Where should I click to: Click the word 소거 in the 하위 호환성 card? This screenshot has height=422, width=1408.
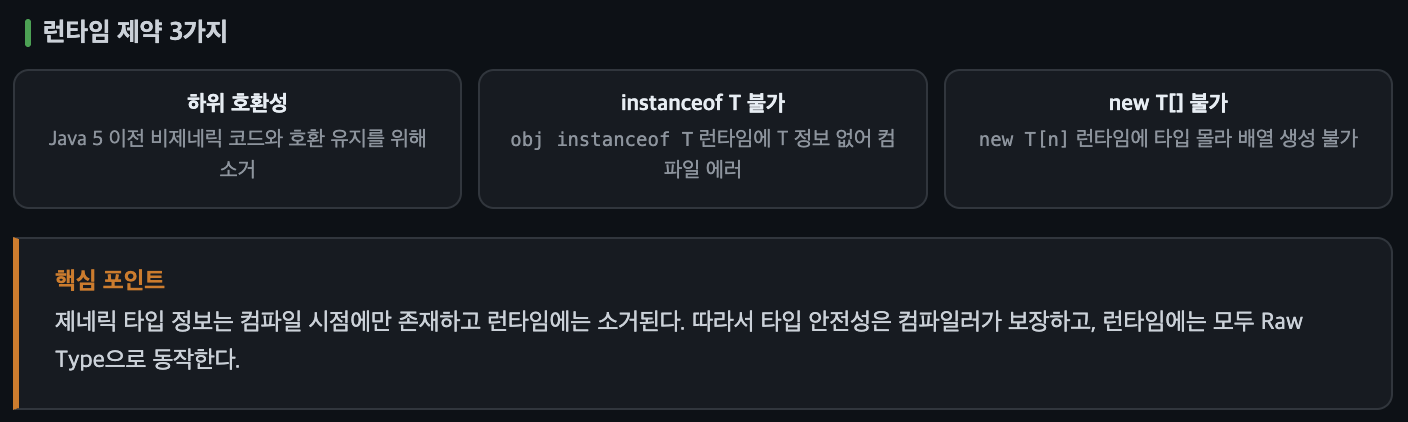click(237, 169)
